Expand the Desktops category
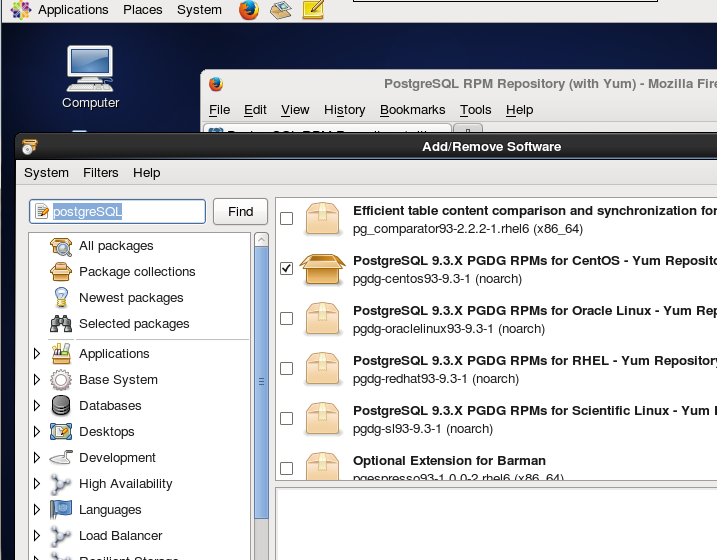Screen dimensions: 717x560 (x=37, y=432)
